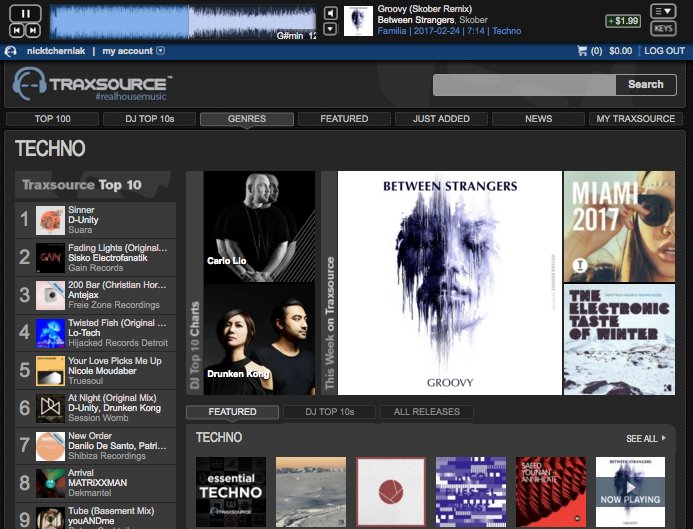Click the Search button

pyautogui.click(x=646, y=84)
